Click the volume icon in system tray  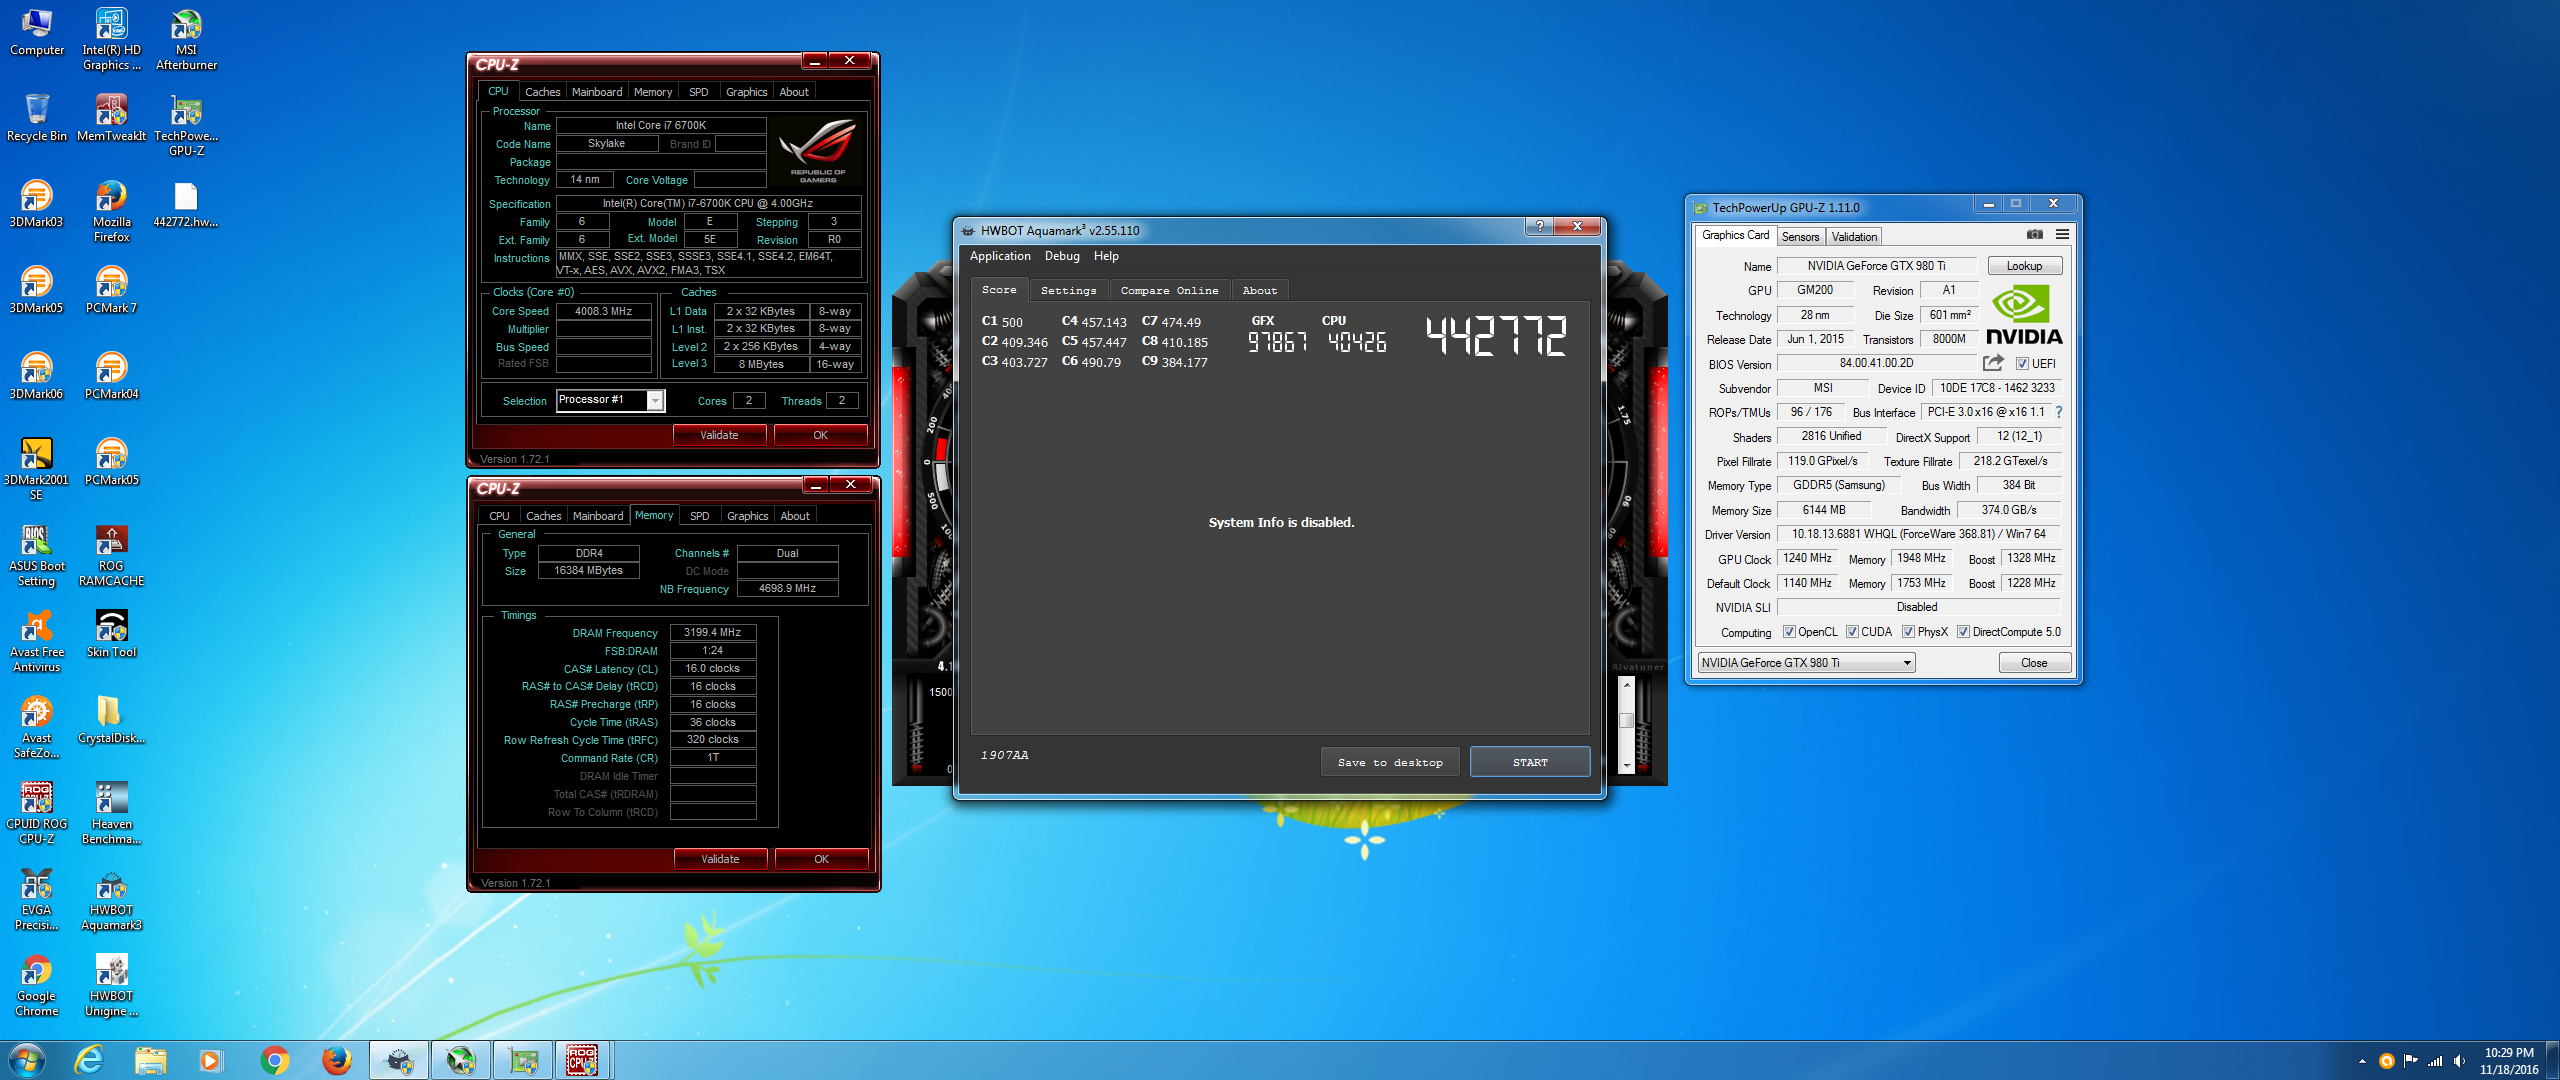[x=2459, y=1061]
